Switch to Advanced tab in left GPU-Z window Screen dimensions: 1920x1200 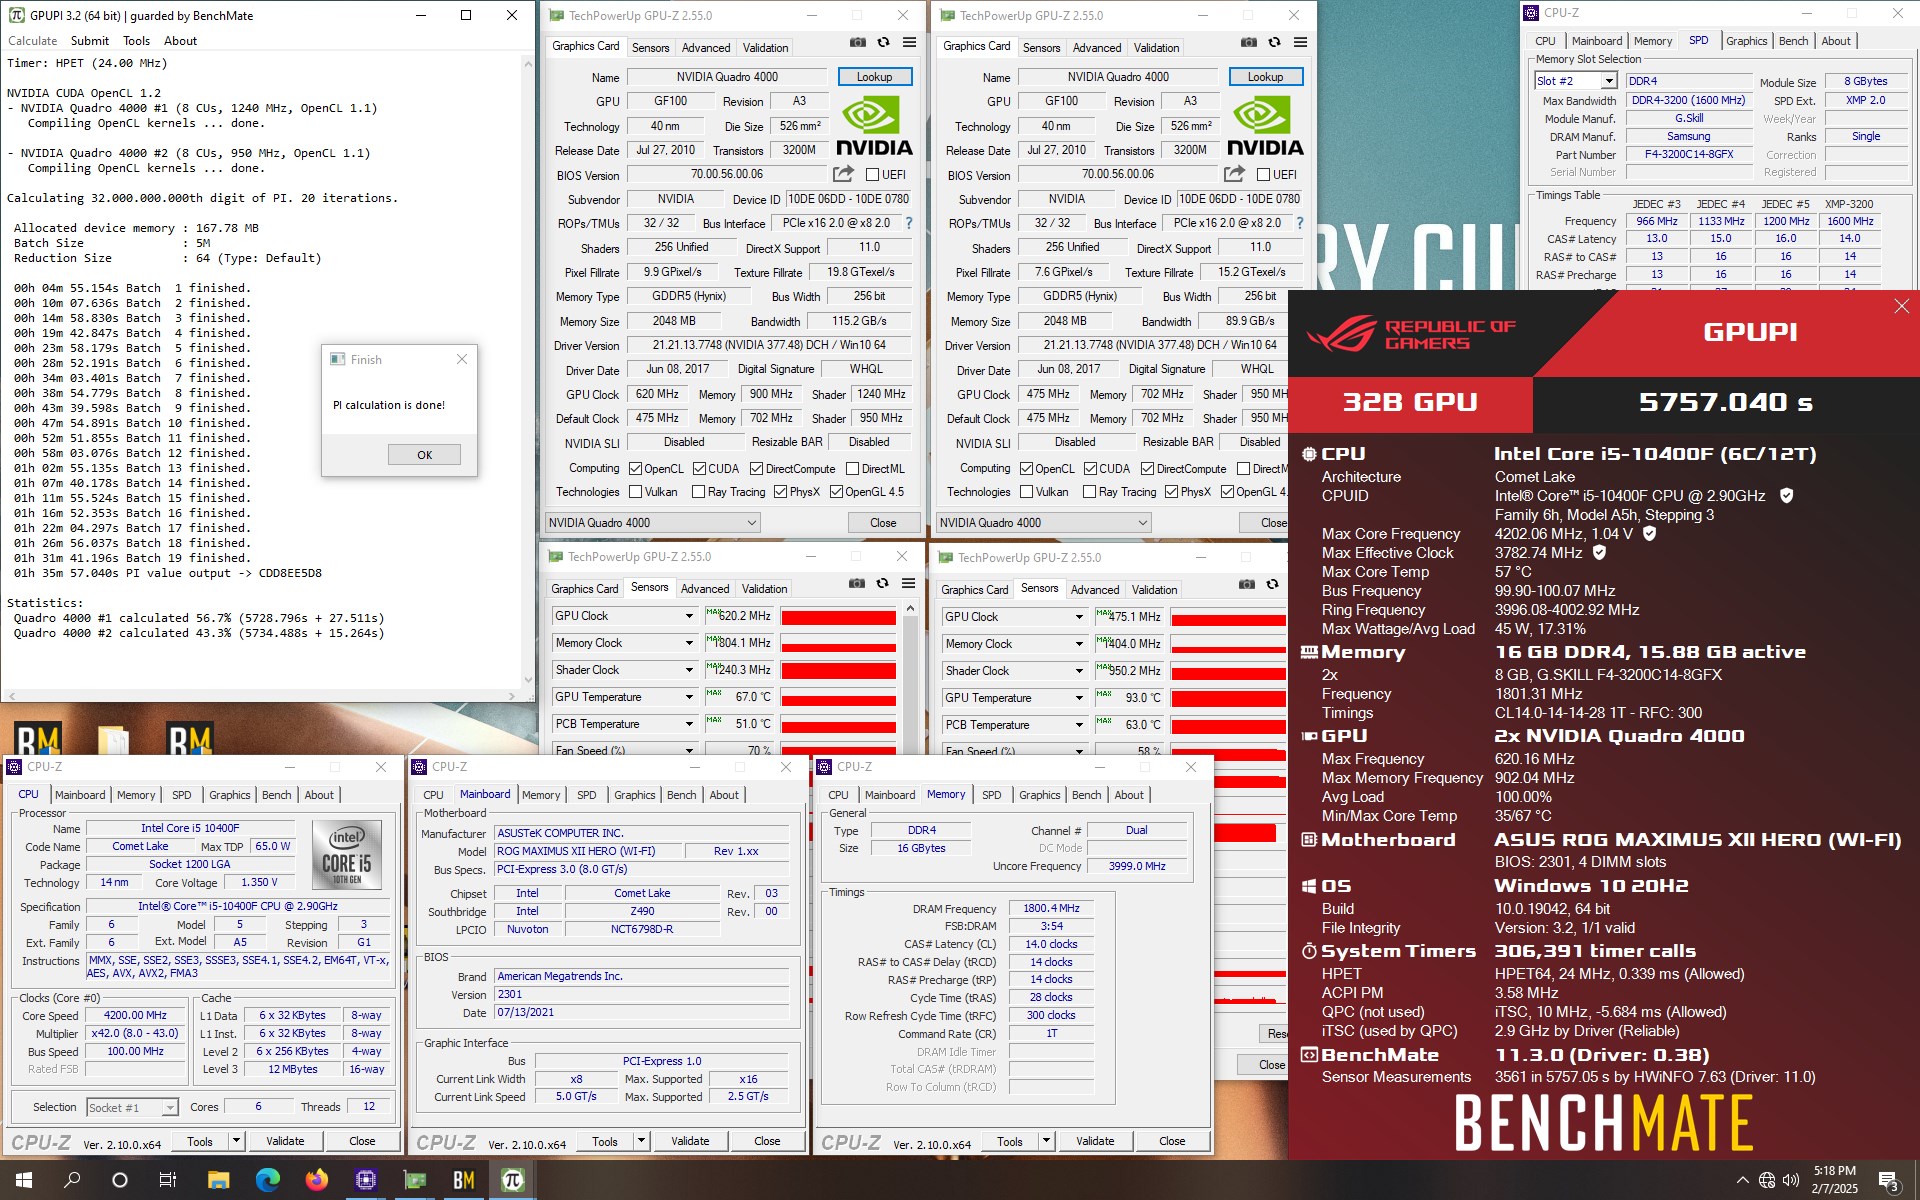click(706, 48)
